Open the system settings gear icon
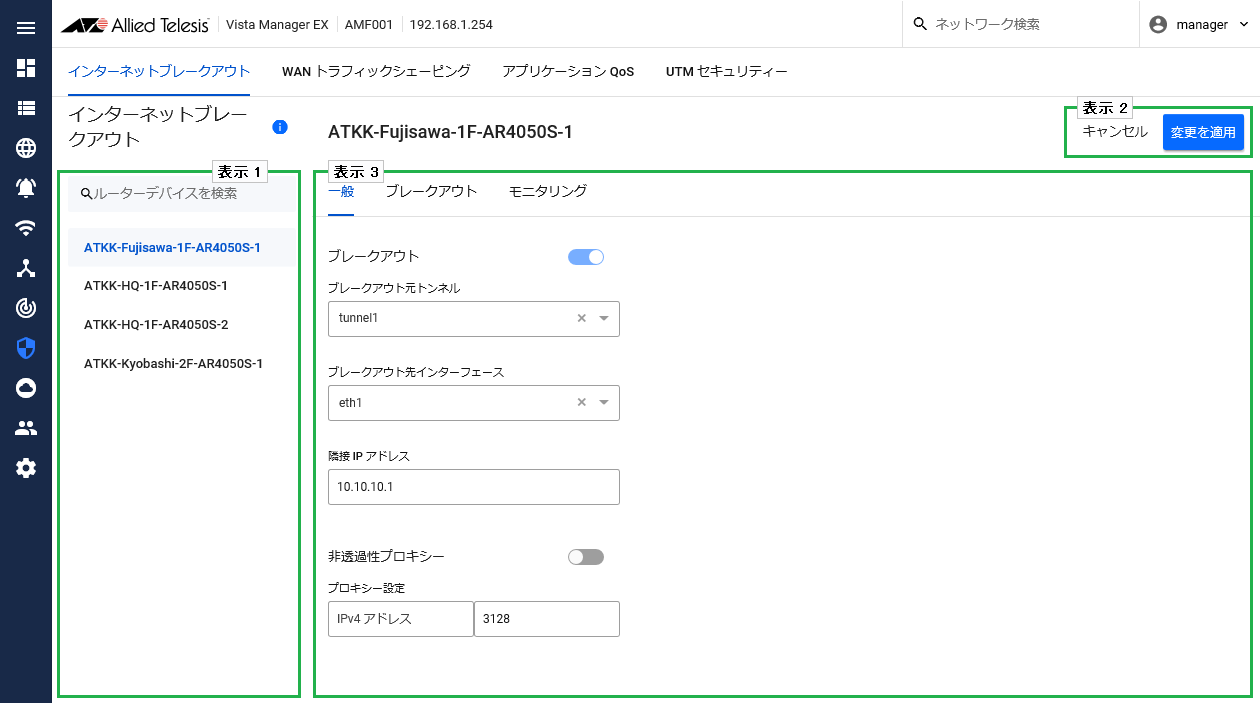 (x=26, y=468)
